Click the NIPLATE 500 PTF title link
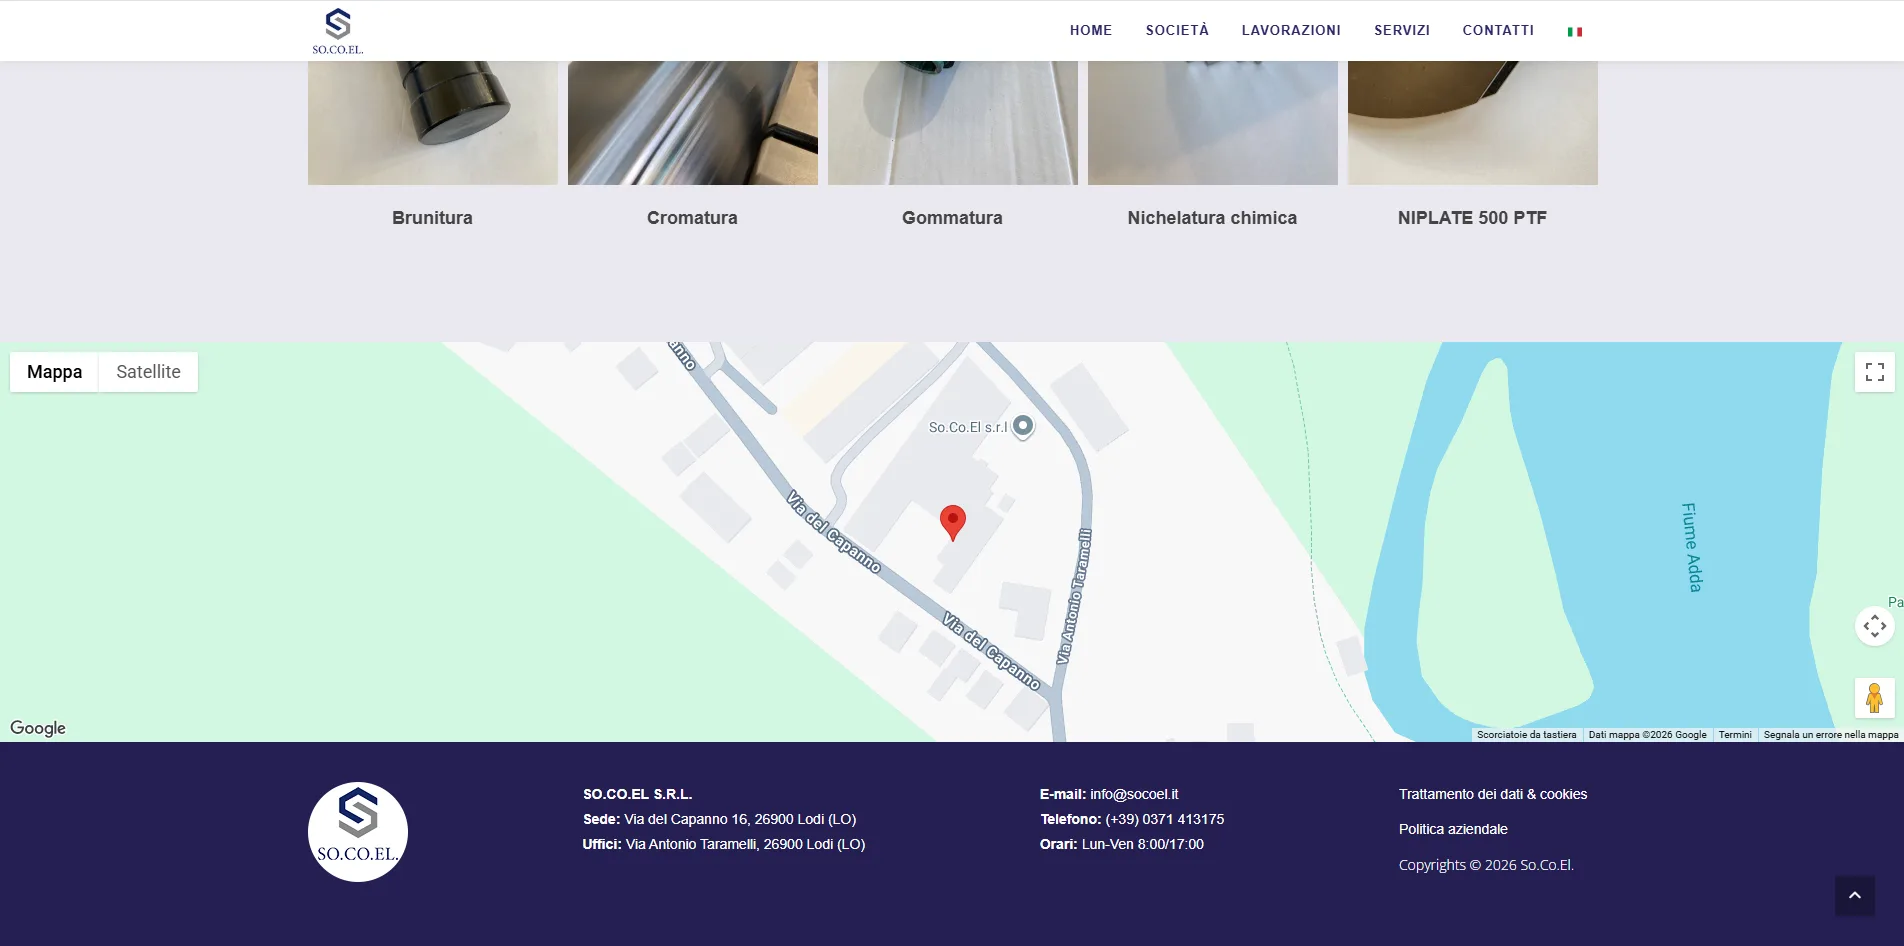The image size is (1904, 946). [x=1472, y=218]
